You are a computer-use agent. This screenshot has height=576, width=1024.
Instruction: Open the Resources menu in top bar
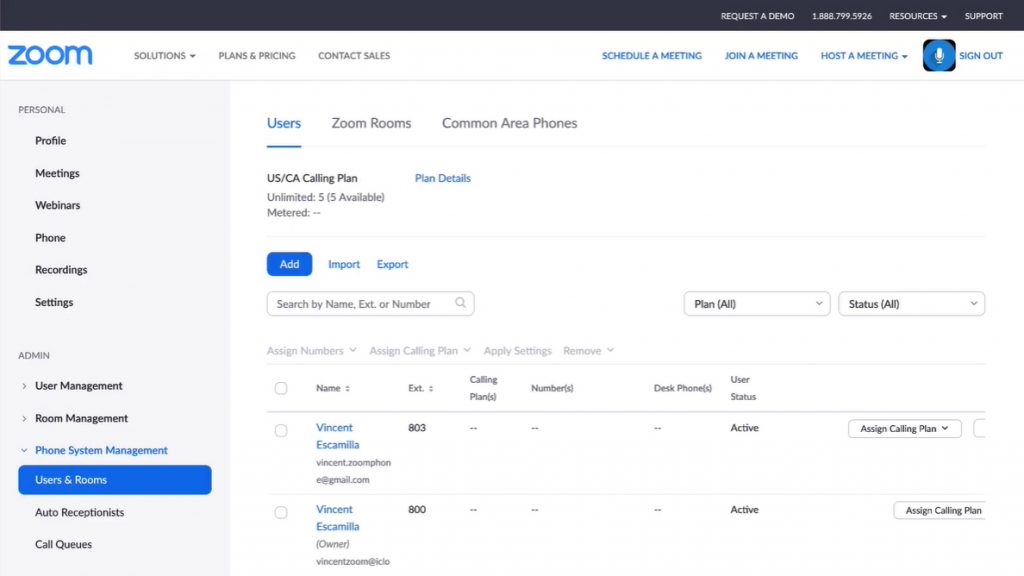tap(918, 16)
